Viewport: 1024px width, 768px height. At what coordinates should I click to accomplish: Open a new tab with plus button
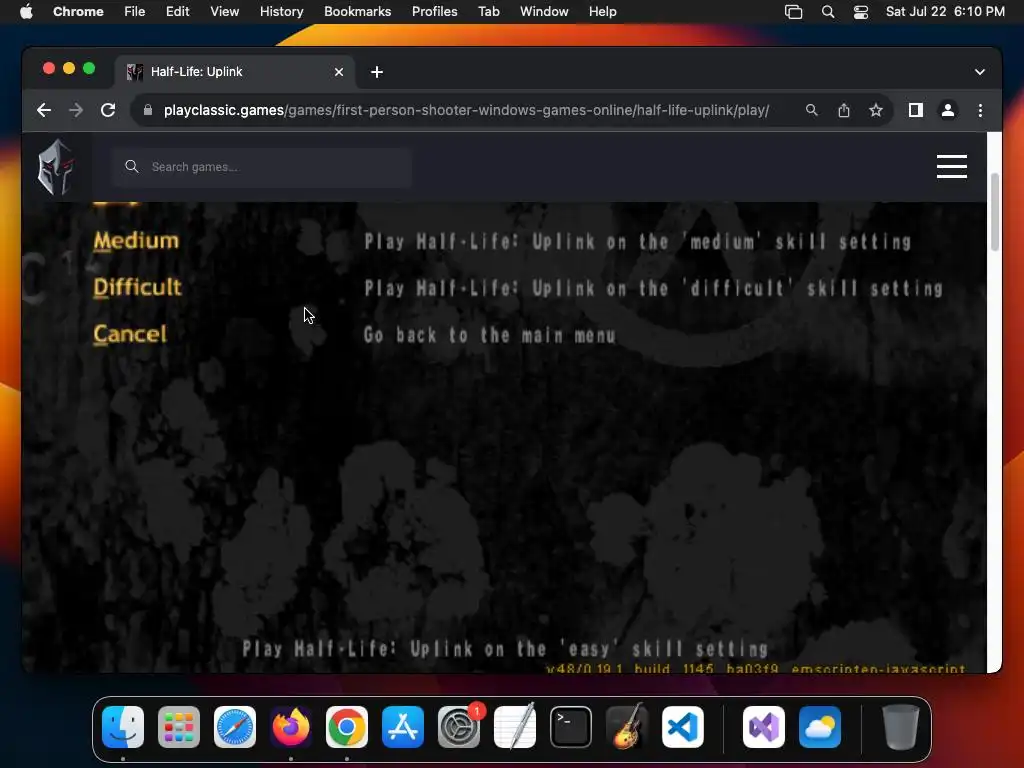(377, 72)
